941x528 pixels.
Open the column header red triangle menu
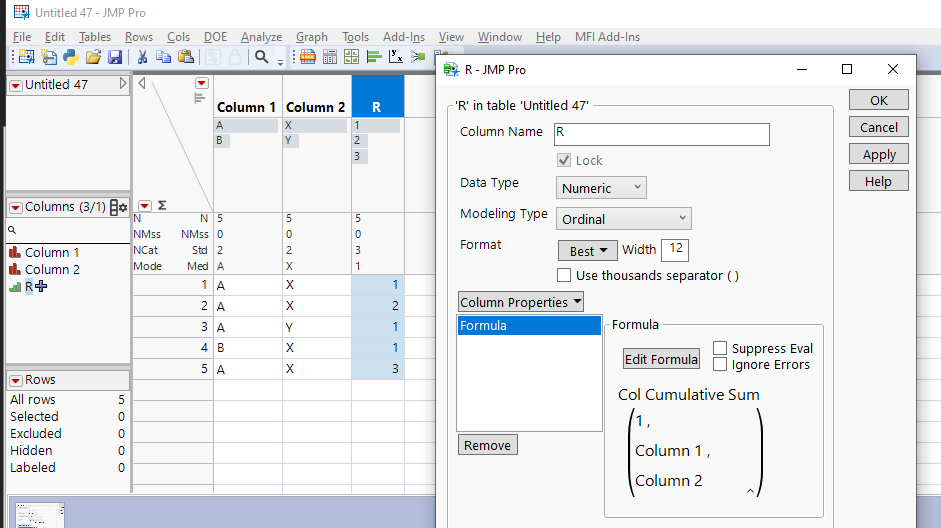tap(202, 83)
